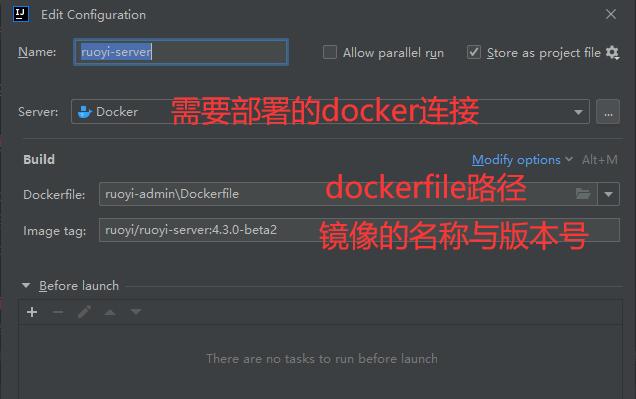Viewport: 636px width, 399px height.
Task: Remove selected before launch task with minus
Action: pyautogui.click(x=58, y=312)
